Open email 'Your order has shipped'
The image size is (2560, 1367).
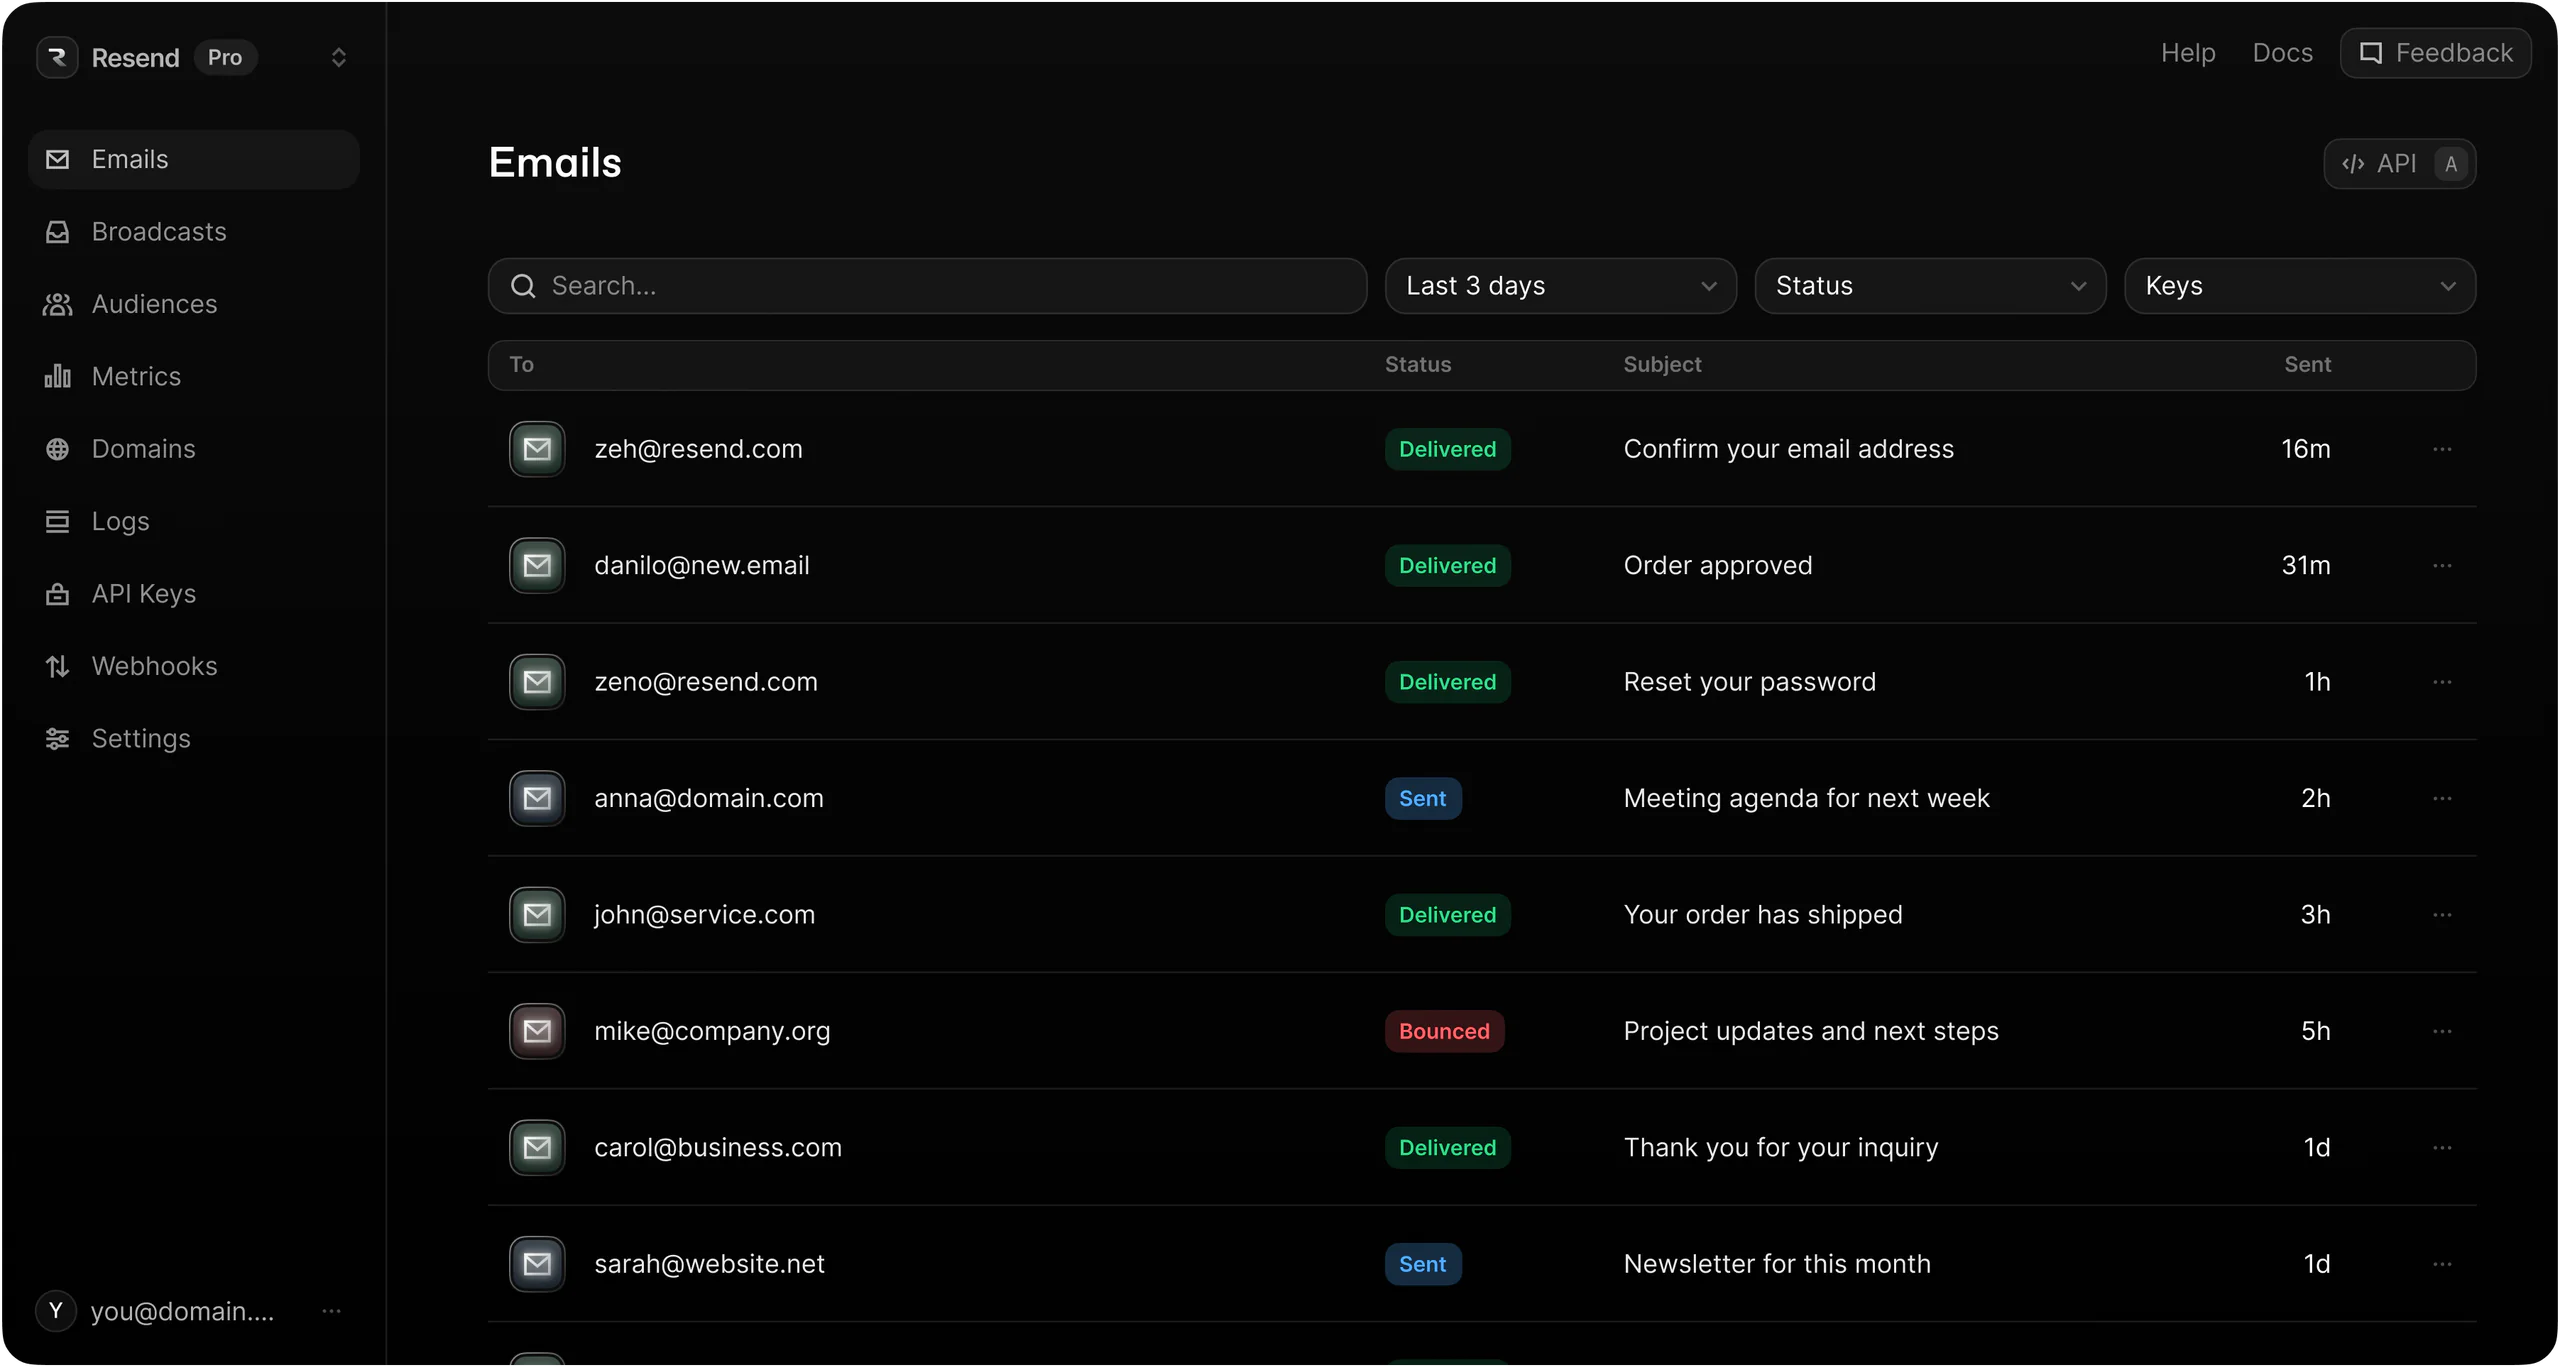tap(1762, 915)
